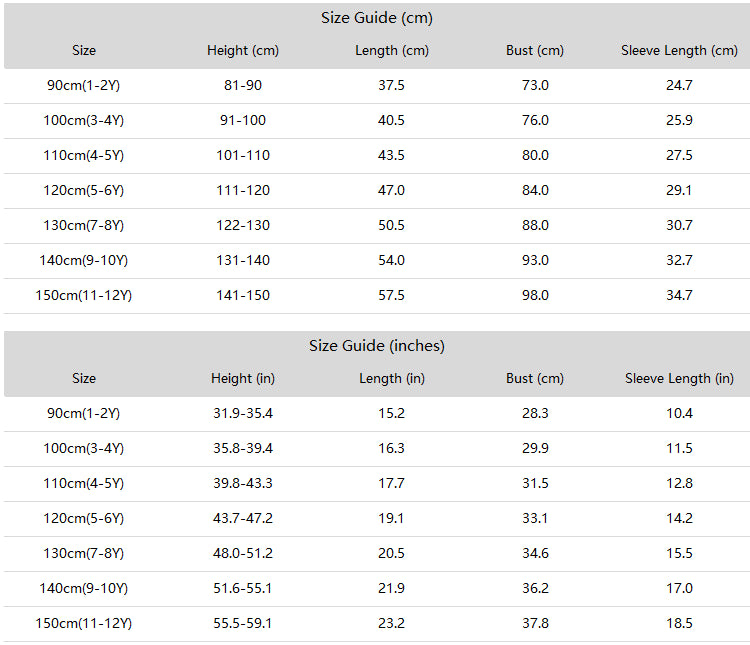Select the 90cm(1-2Y) row in cm table
The width and height of the screenshot is (750, 645).
376,86
